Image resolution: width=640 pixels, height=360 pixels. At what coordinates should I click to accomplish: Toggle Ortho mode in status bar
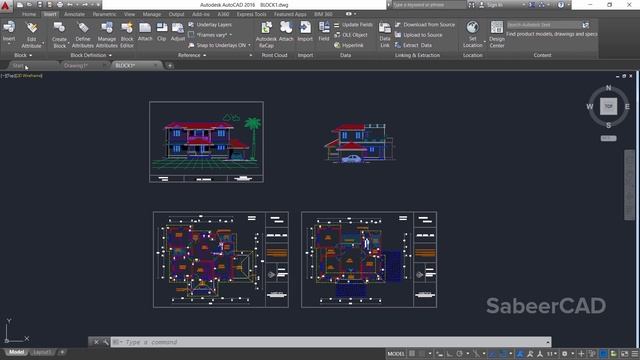[x=449, y=353]
